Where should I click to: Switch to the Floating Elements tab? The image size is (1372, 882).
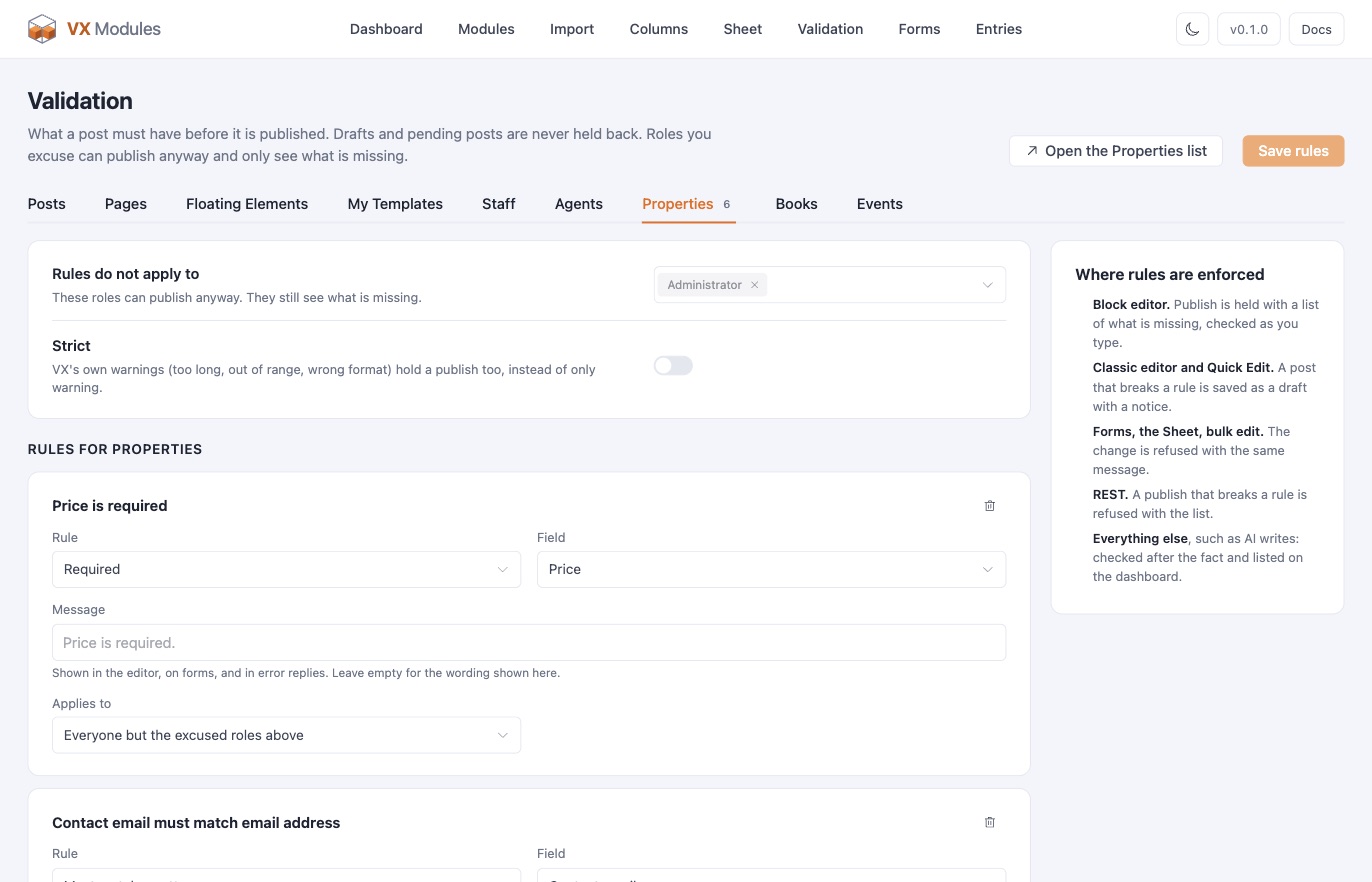click(x=247, y=204)
